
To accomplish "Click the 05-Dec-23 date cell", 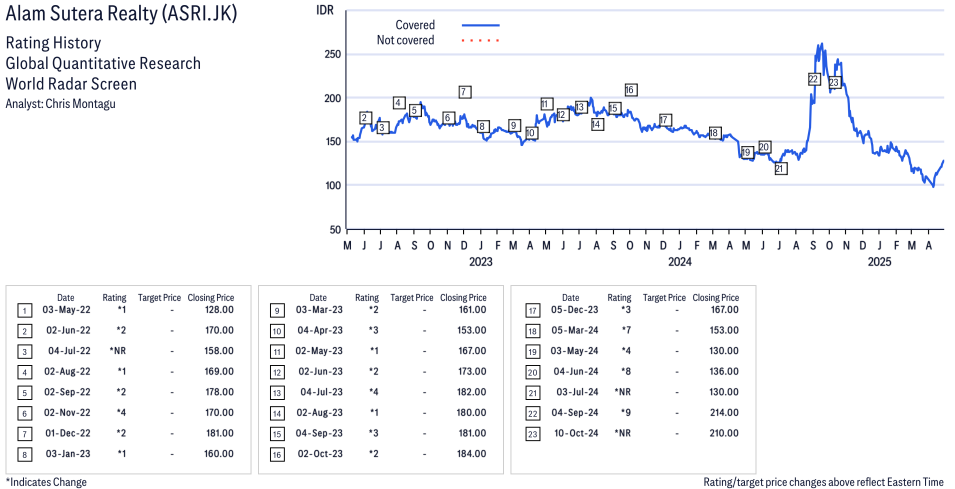I will pos(574,310).
